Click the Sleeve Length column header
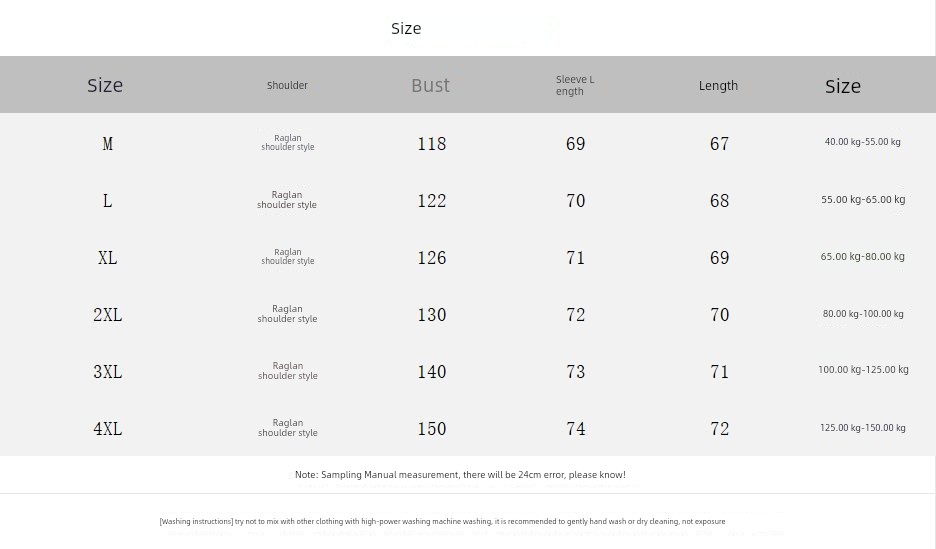 pyautogui.click(x=575, y=85)
